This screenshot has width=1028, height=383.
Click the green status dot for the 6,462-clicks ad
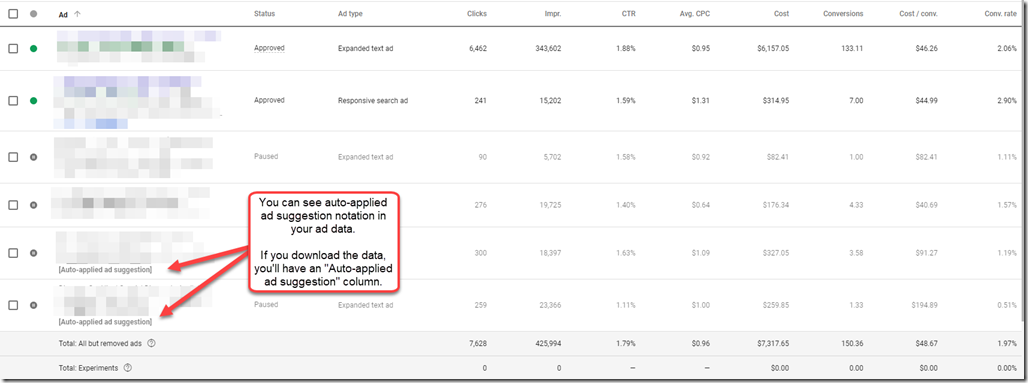(x=33, y=49)
